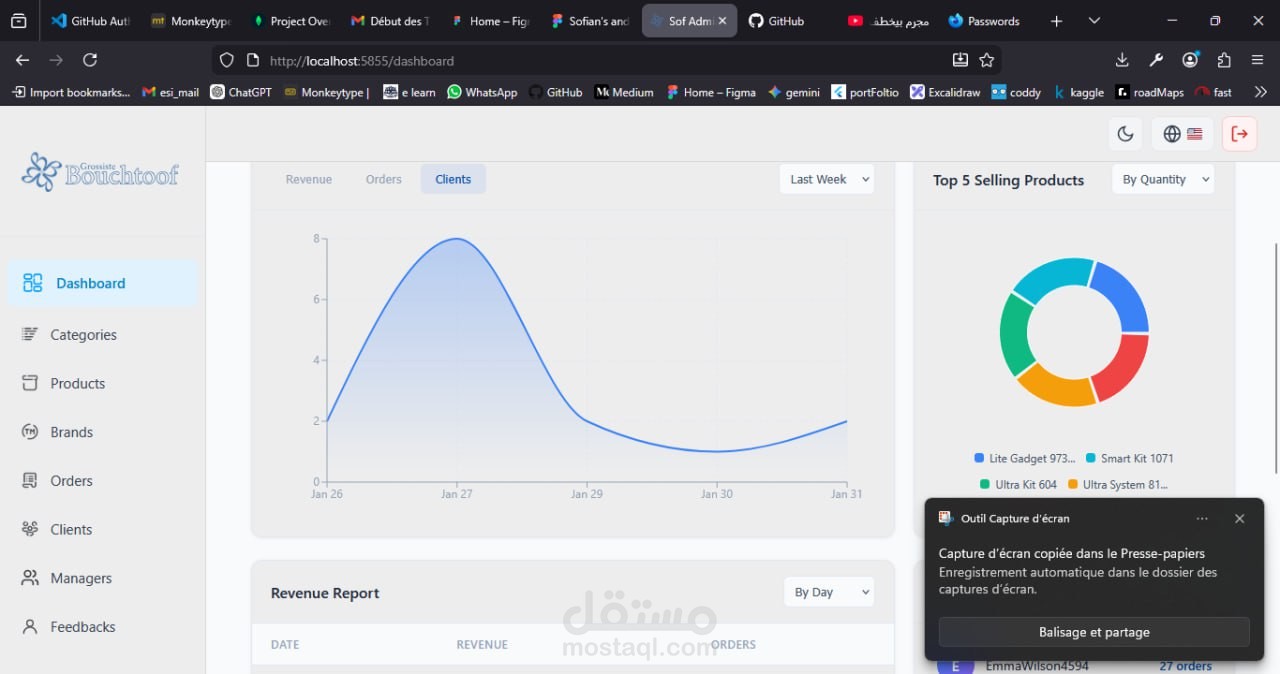Dismiss the Outil Capture d'écran notification
This screenshot has width=1280, height=674.
pyautogui.click(x=1239, y=518)
